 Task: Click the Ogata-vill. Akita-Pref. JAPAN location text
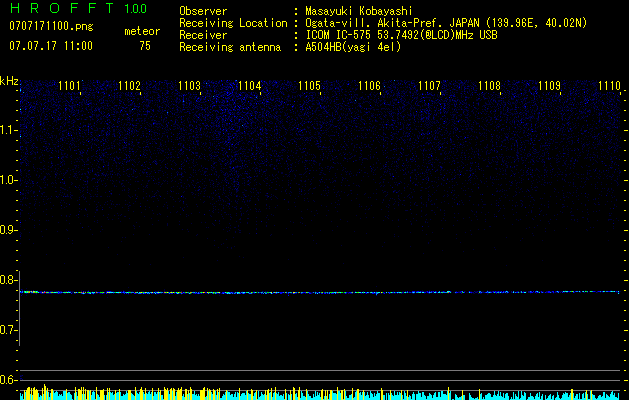446,24
